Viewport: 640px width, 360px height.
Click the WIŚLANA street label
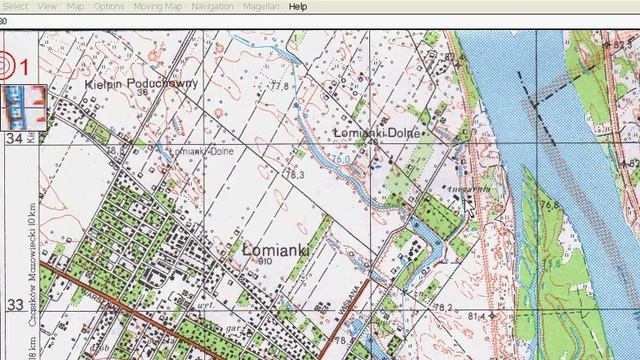(350, 300)
